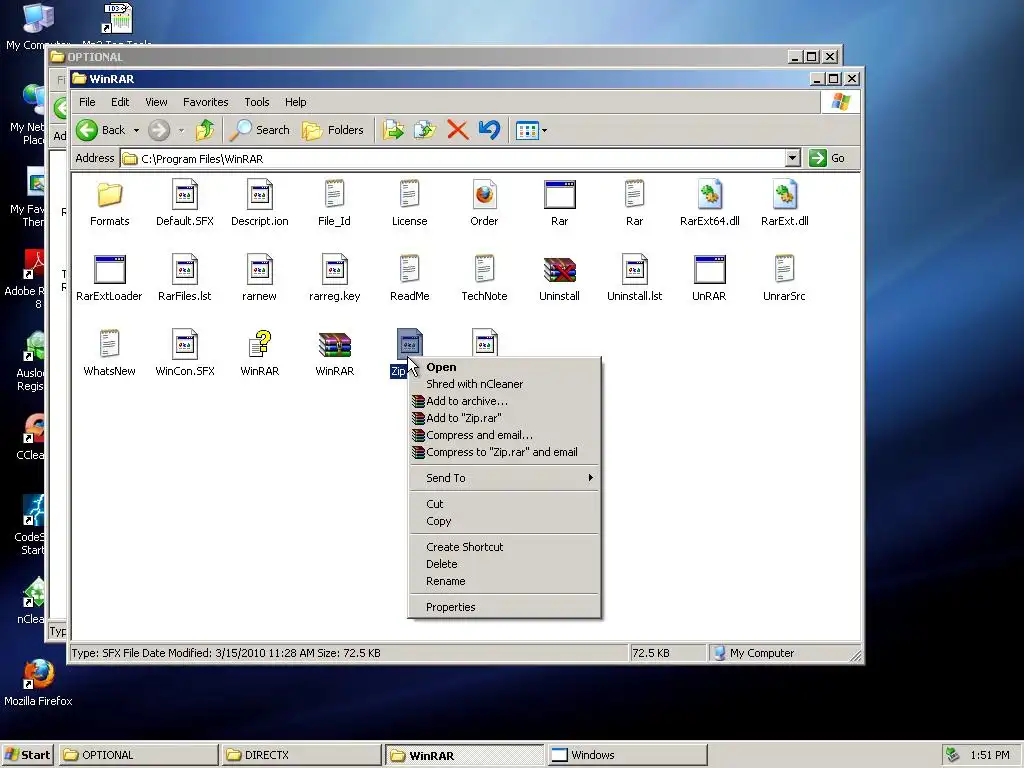This screenshot has height=768, width=1024.
Task: Click the Undo toolbar icon
Action: coord(488,130)
